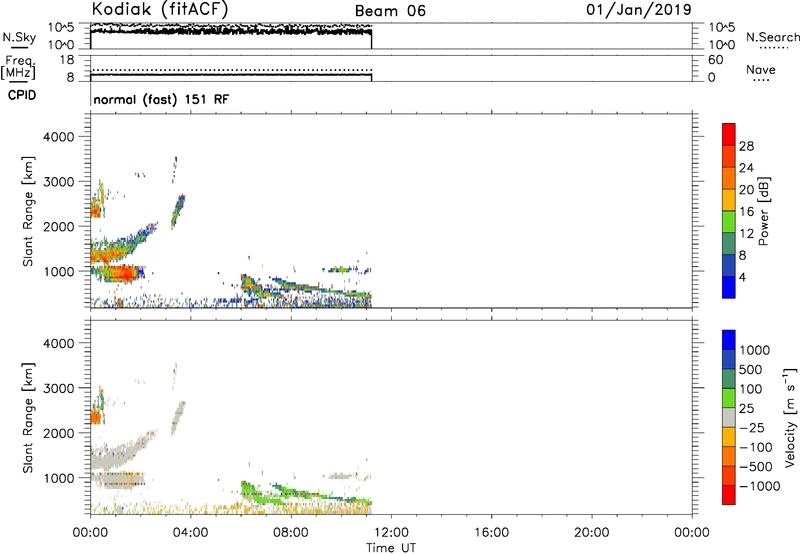Click the 18 tick on the frequency axis
Screen dimensions: 800x554
(x=67, y=60)
